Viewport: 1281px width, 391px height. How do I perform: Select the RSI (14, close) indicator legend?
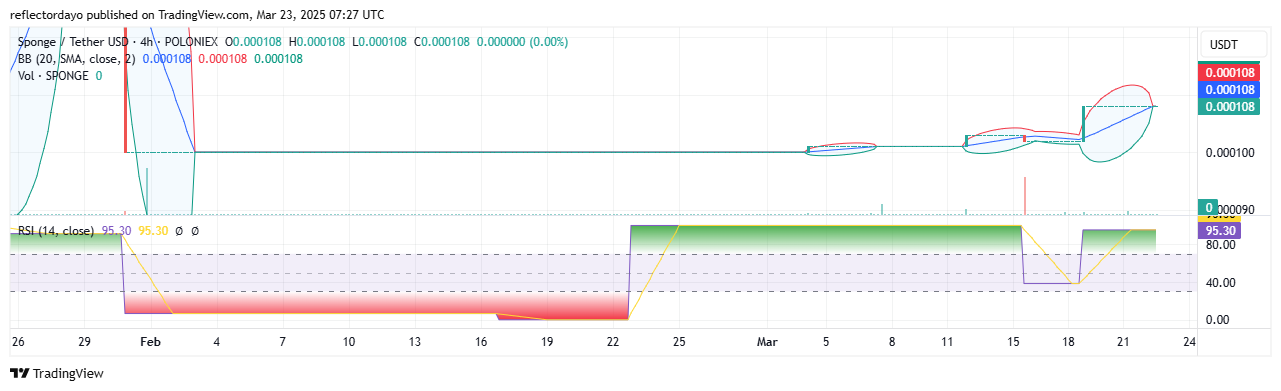click(57, 231)
